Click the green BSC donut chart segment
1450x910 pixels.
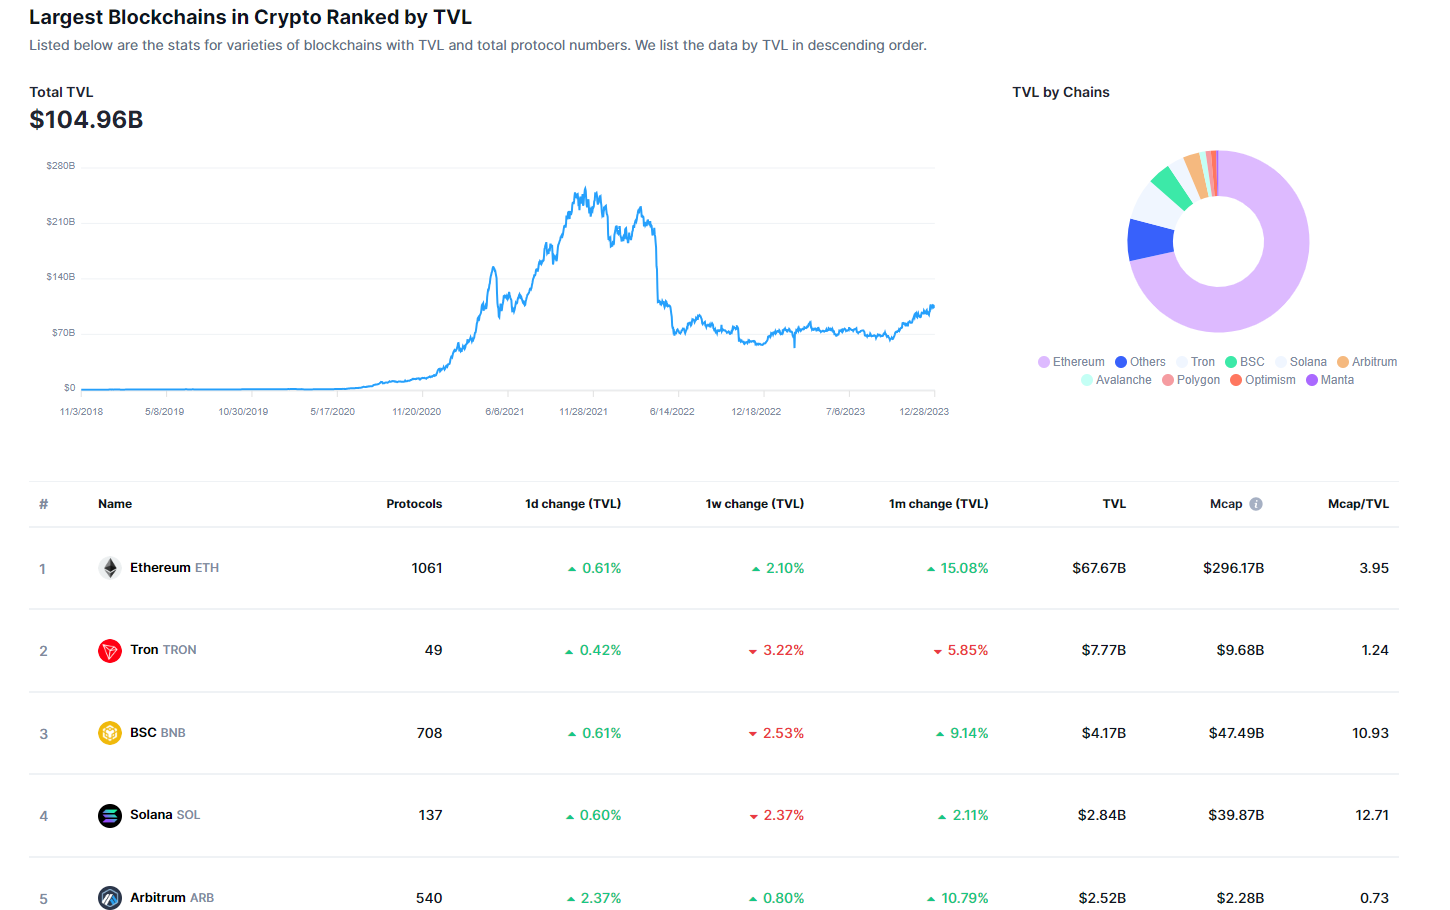[x=1170, y=187]
